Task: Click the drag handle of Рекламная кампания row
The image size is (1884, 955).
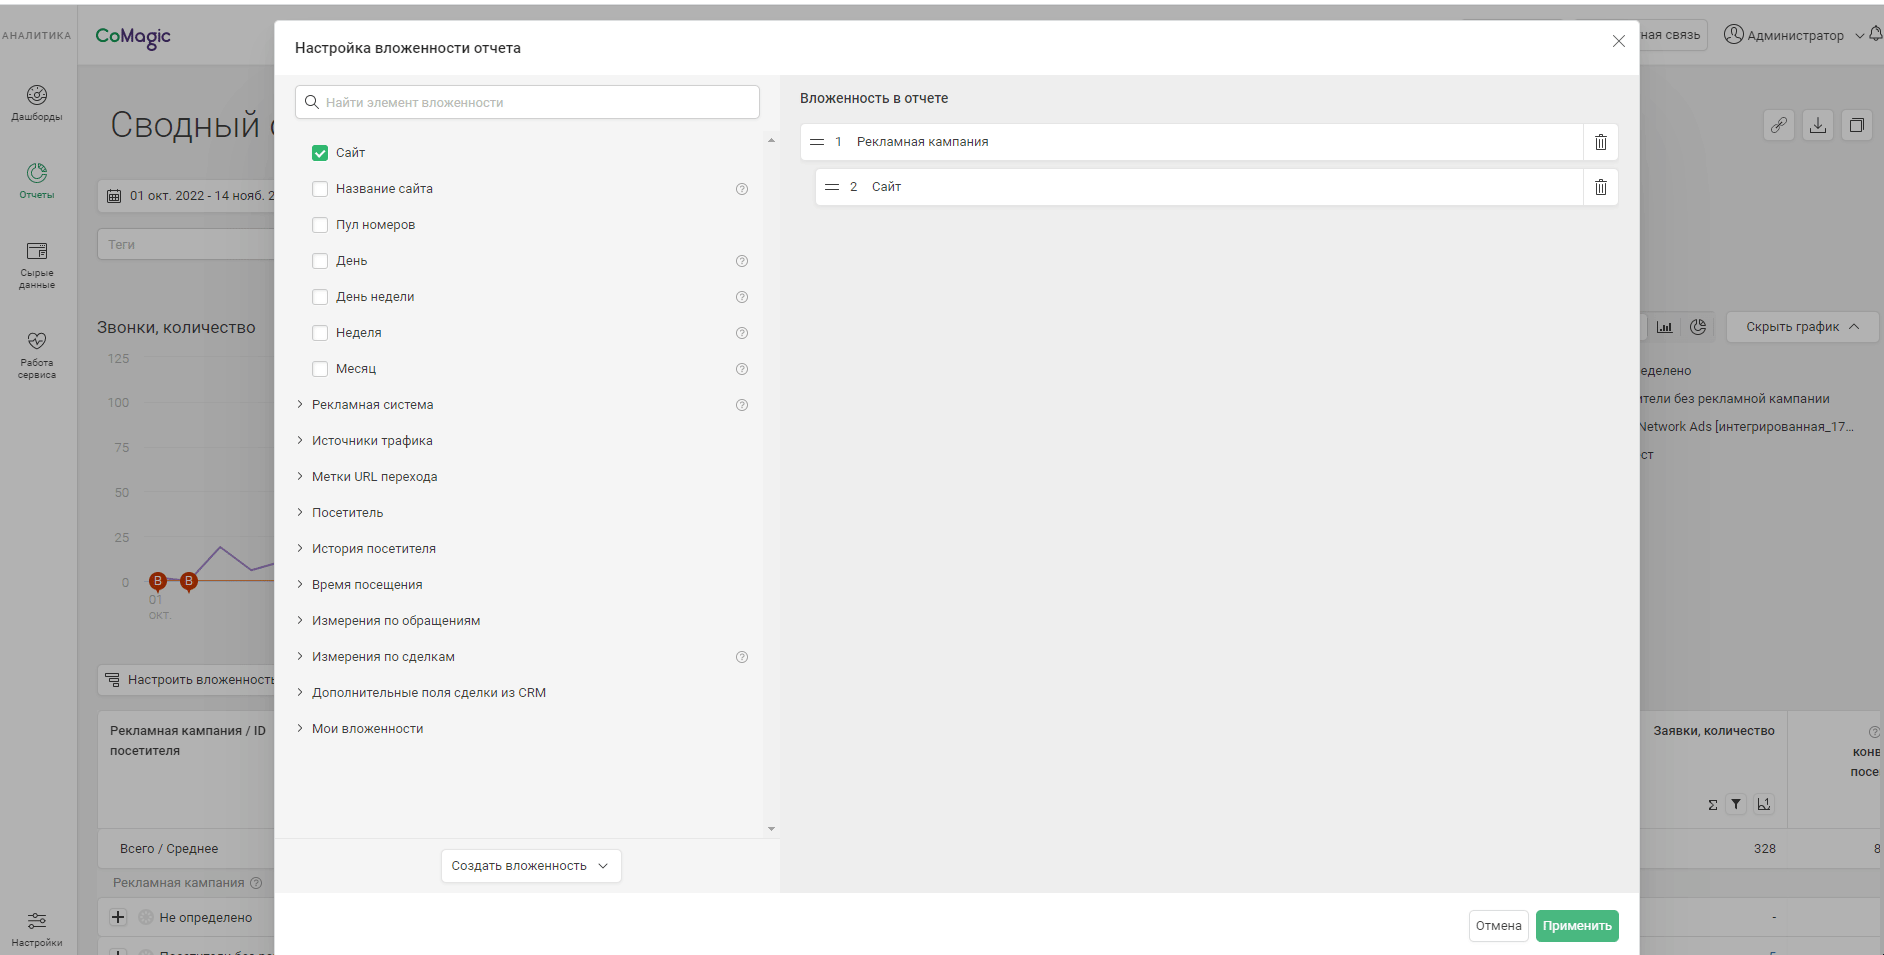Action: (817, 142)
